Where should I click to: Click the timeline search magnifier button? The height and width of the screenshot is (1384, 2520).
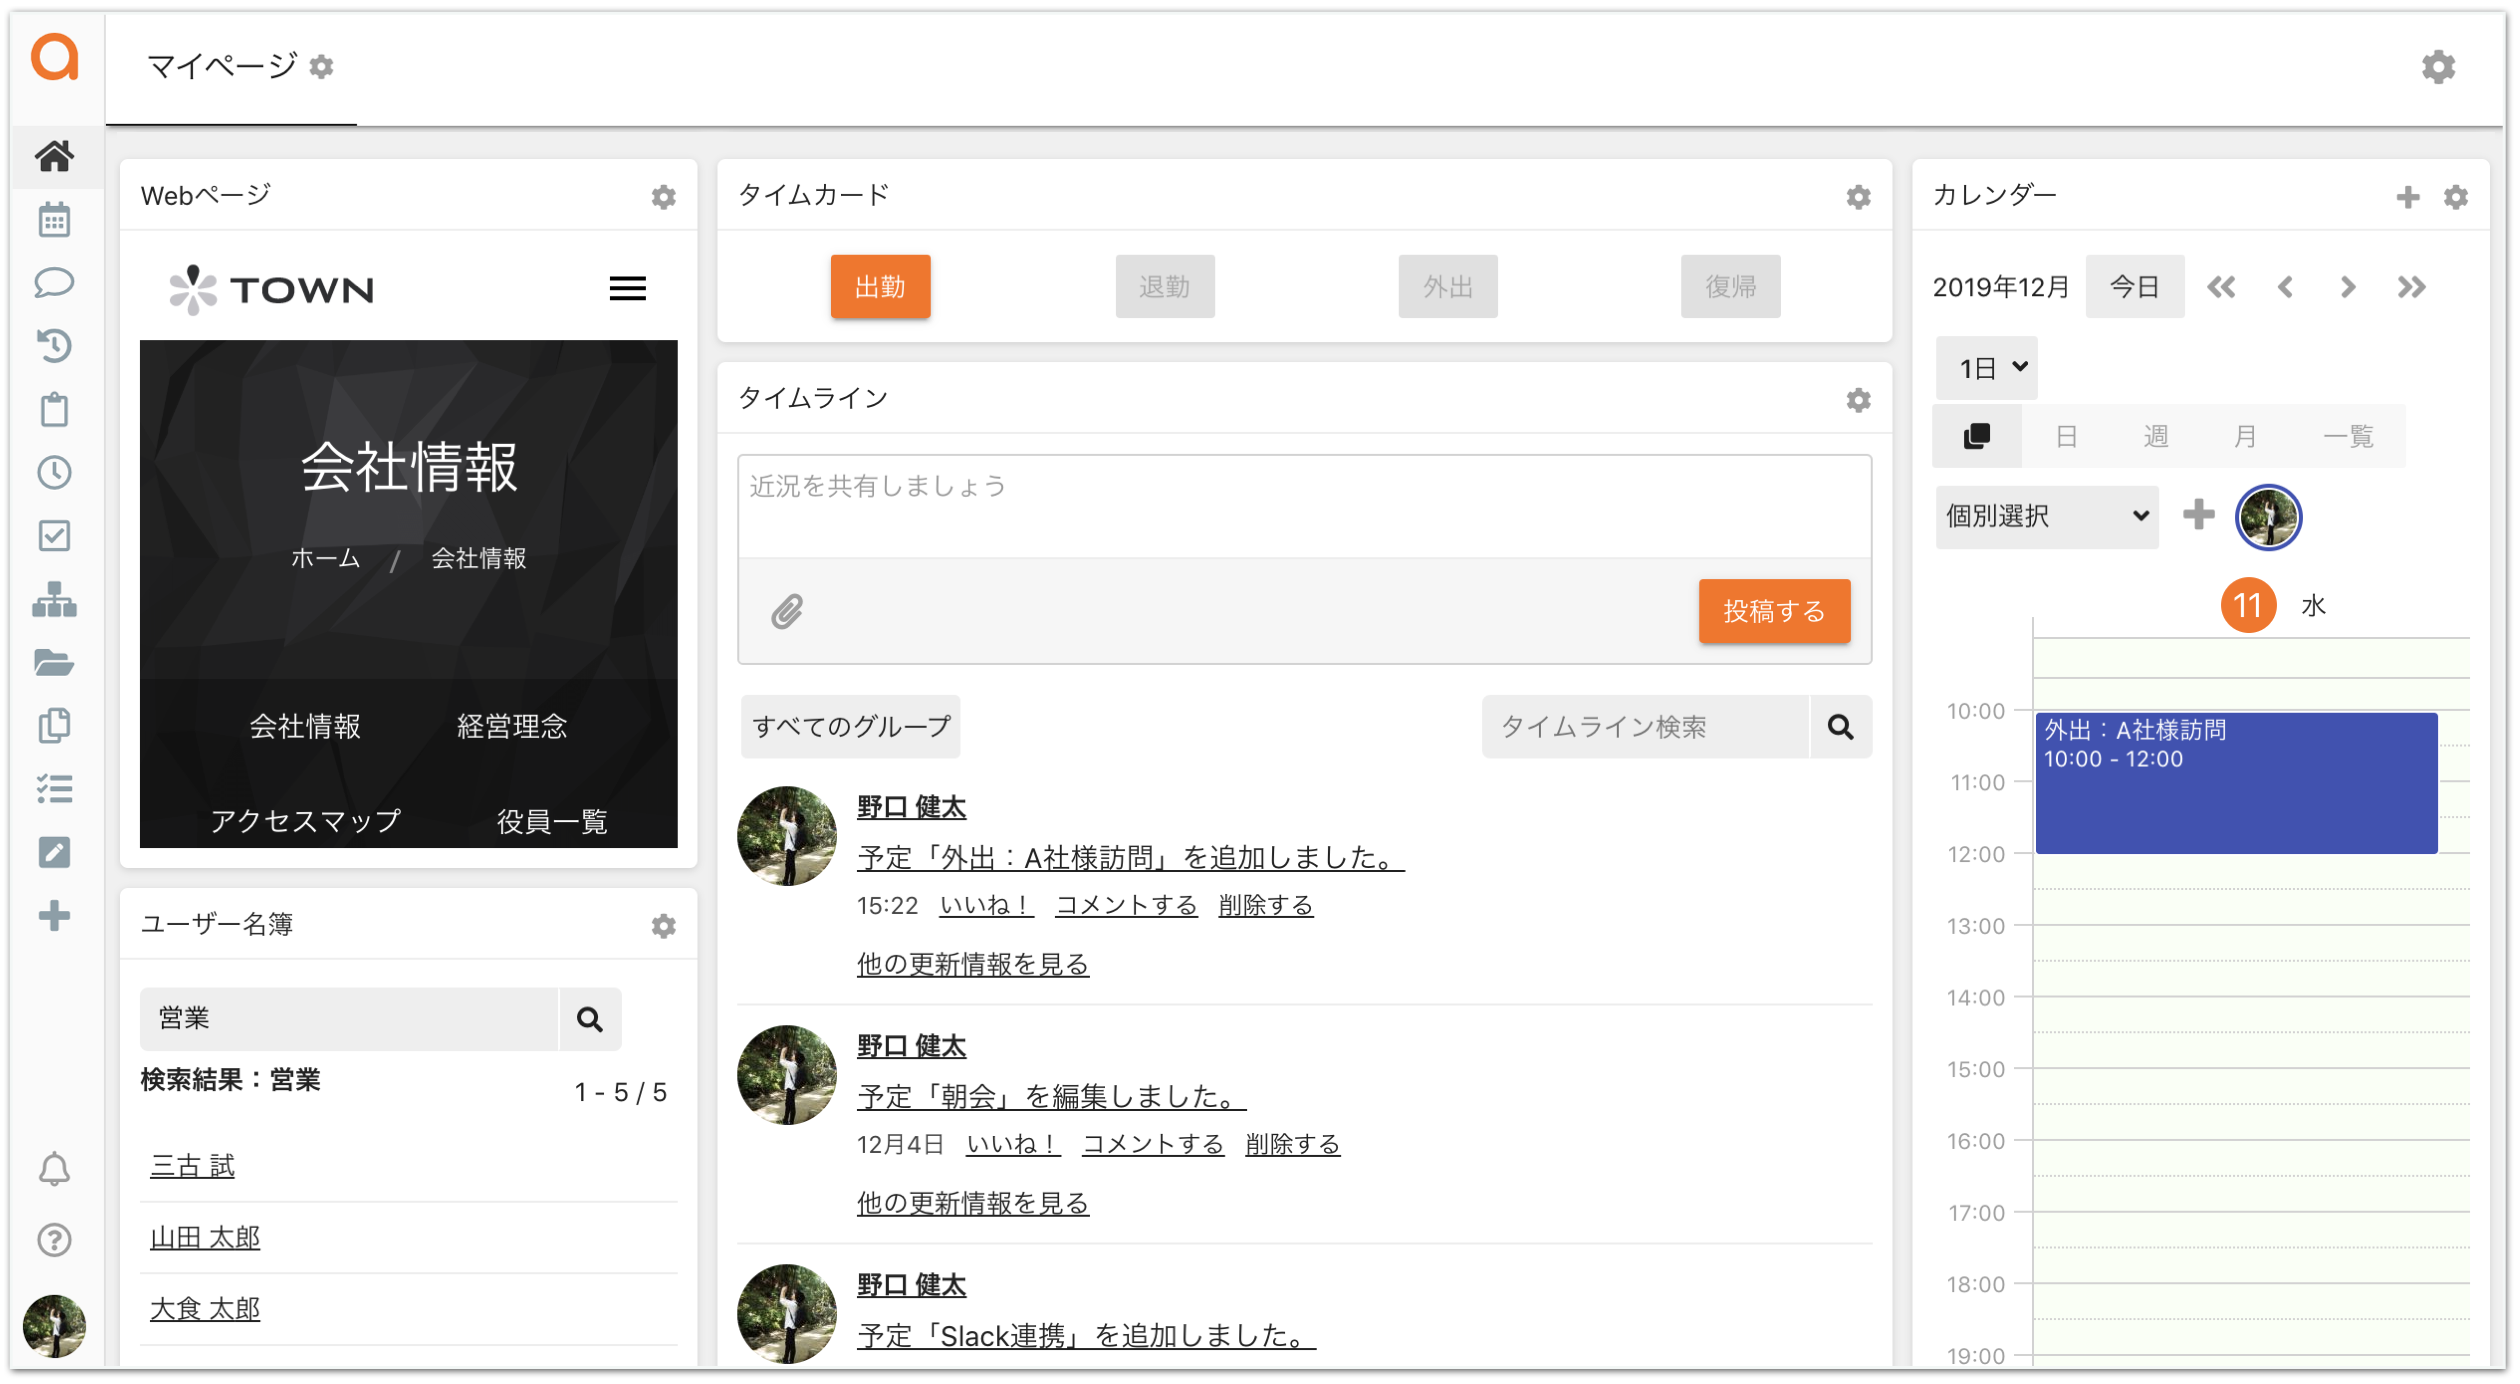[1841, 727]
